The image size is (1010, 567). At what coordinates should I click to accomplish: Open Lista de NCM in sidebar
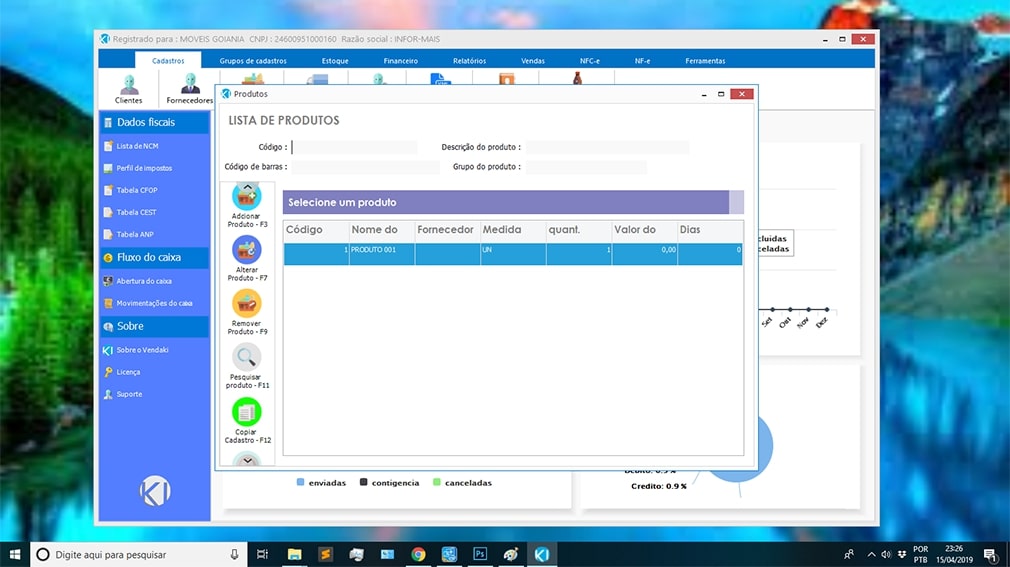pos(137,146)
